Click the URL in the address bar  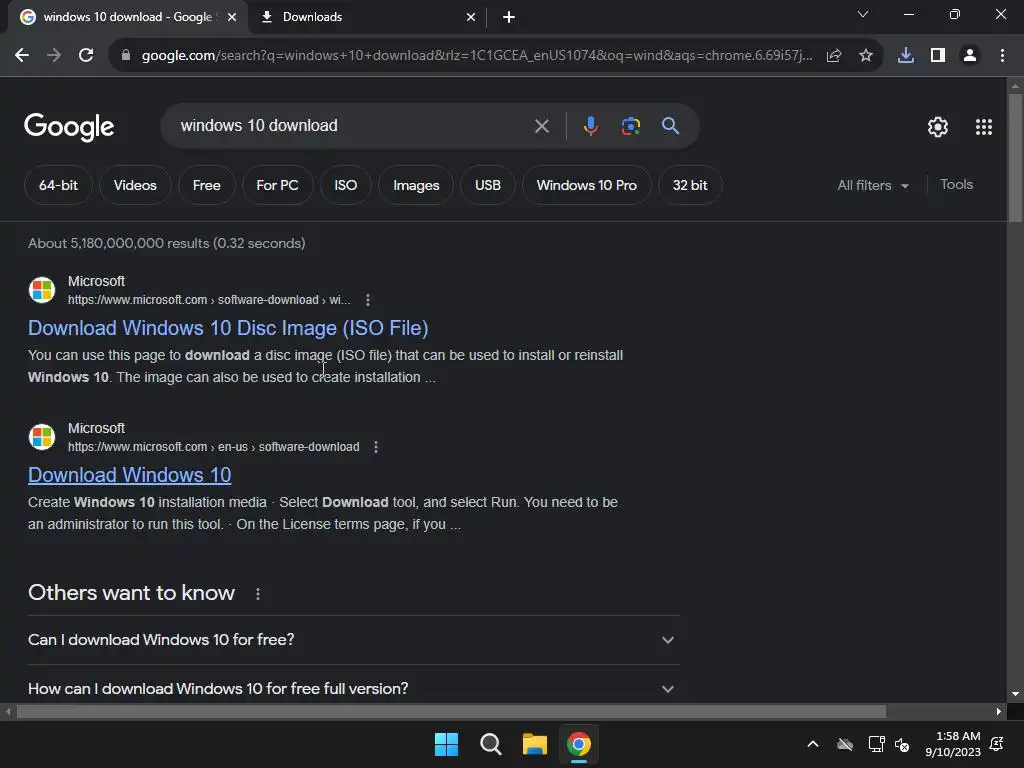tap(477, 56)
